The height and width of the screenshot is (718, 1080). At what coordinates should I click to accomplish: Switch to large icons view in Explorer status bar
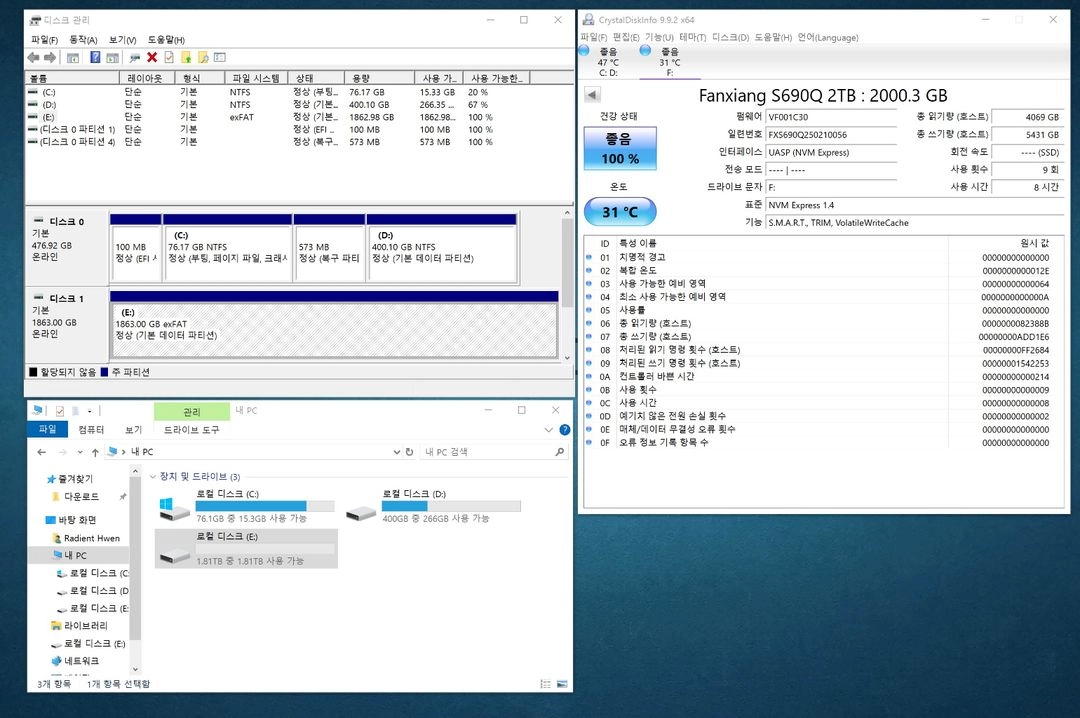click(x=562, y=684)
